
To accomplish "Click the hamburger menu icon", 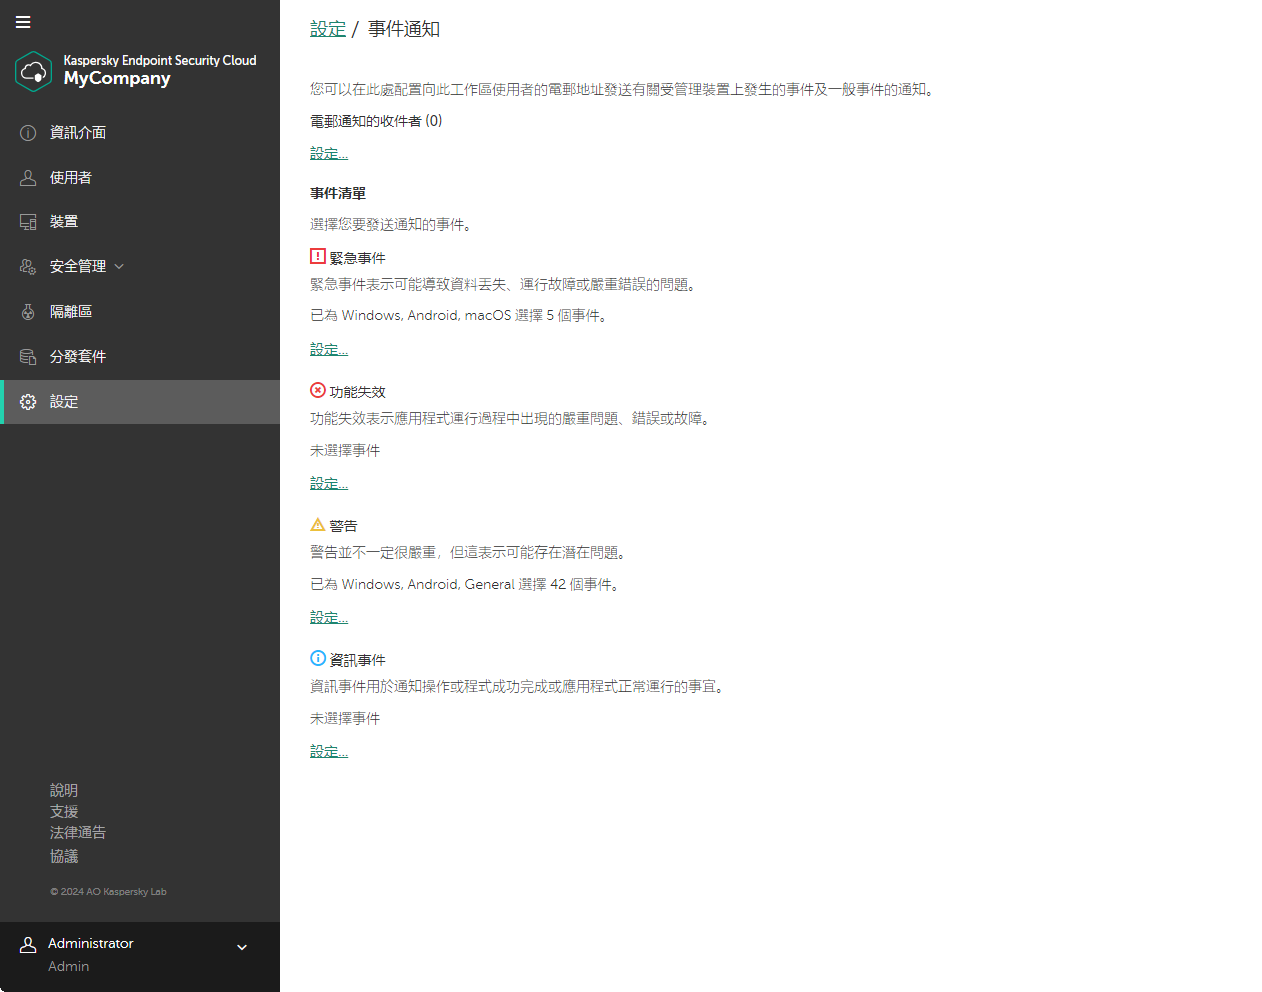I will (23, 22).
